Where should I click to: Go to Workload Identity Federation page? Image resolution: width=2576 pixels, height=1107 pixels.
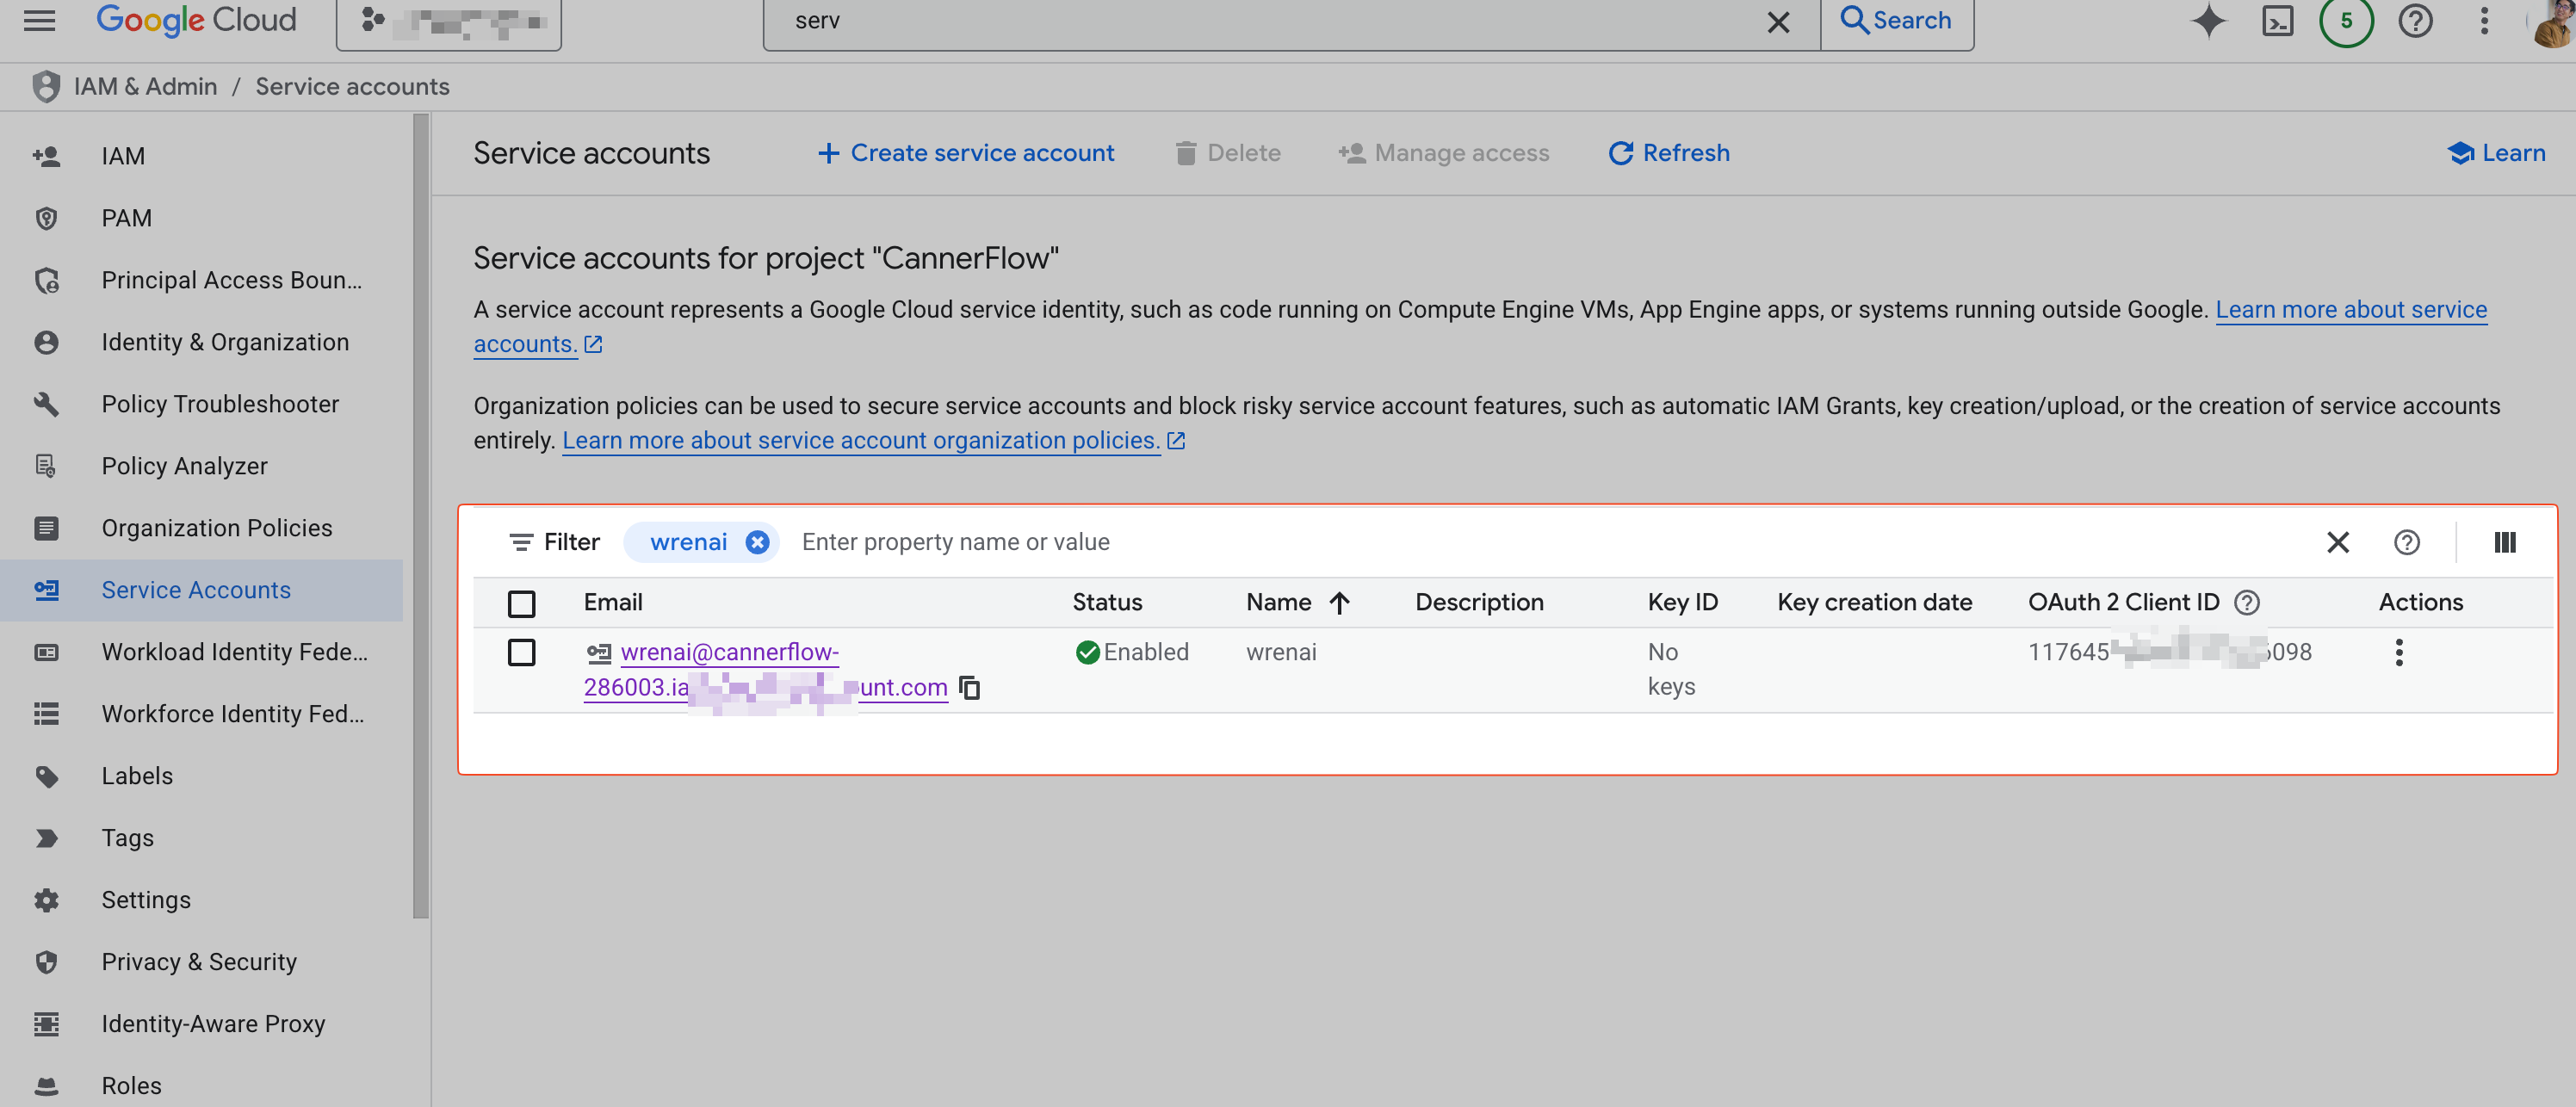[234, 652]
